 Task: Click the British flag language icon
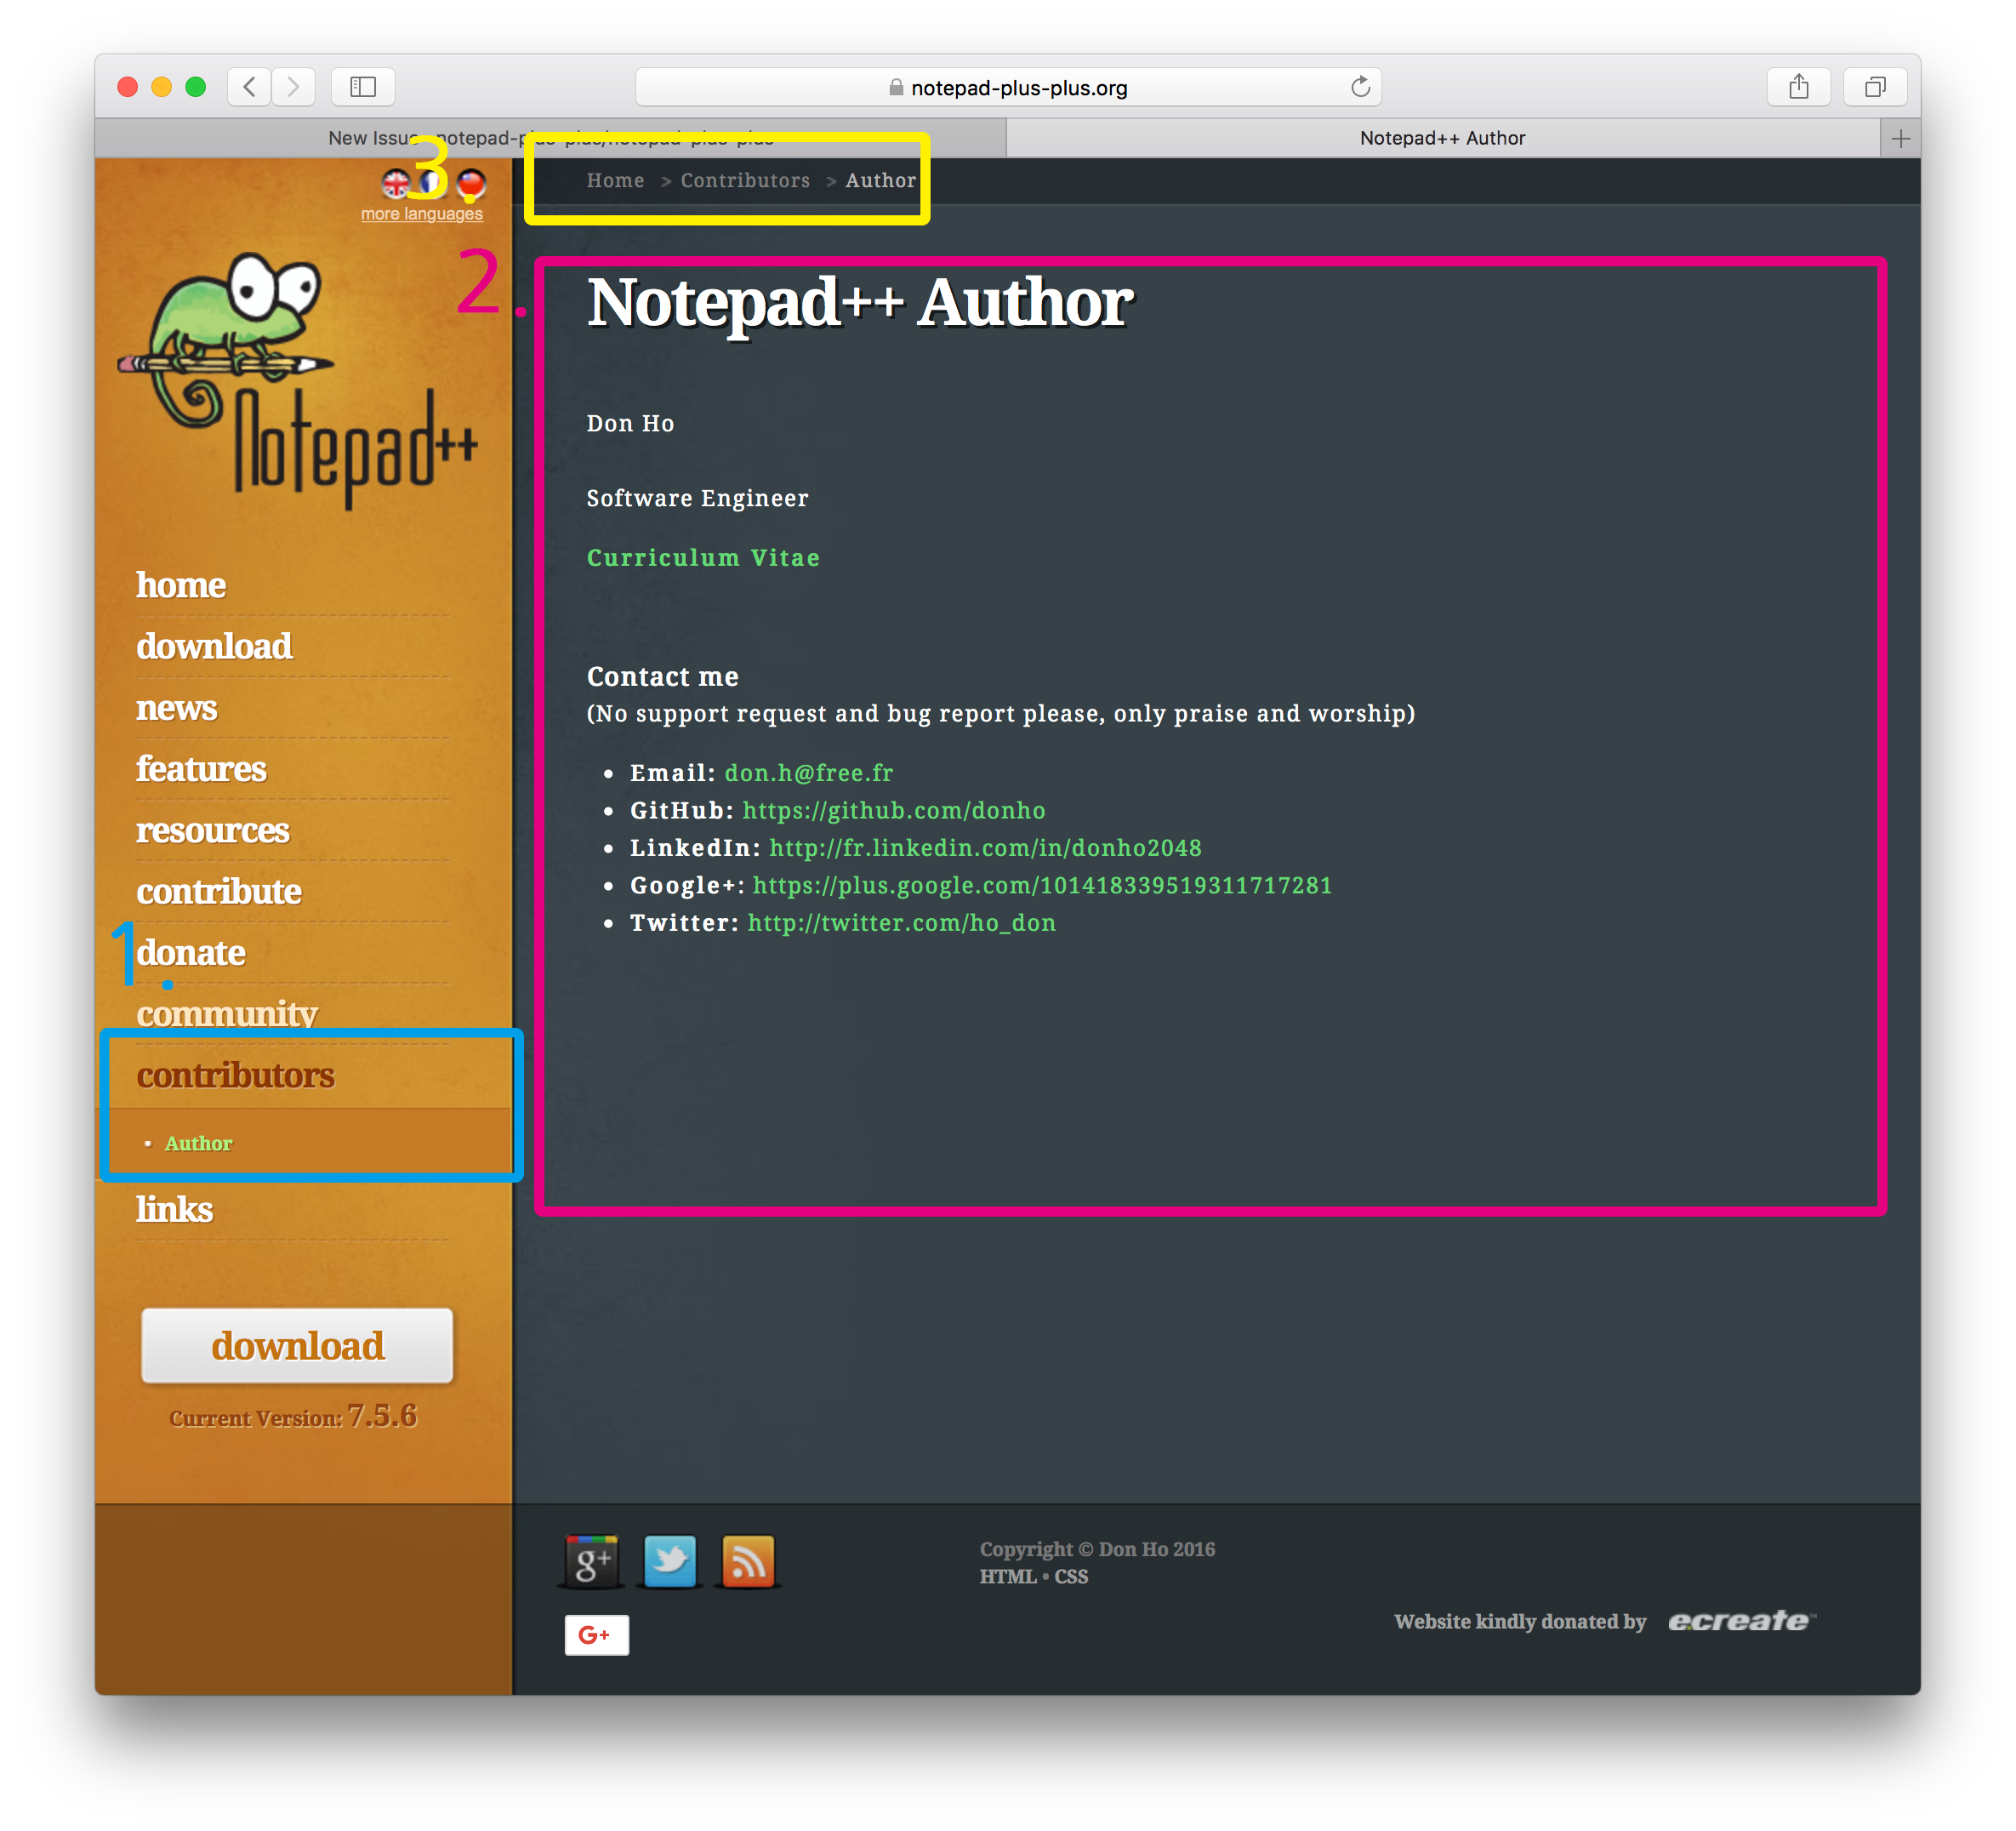396,183
